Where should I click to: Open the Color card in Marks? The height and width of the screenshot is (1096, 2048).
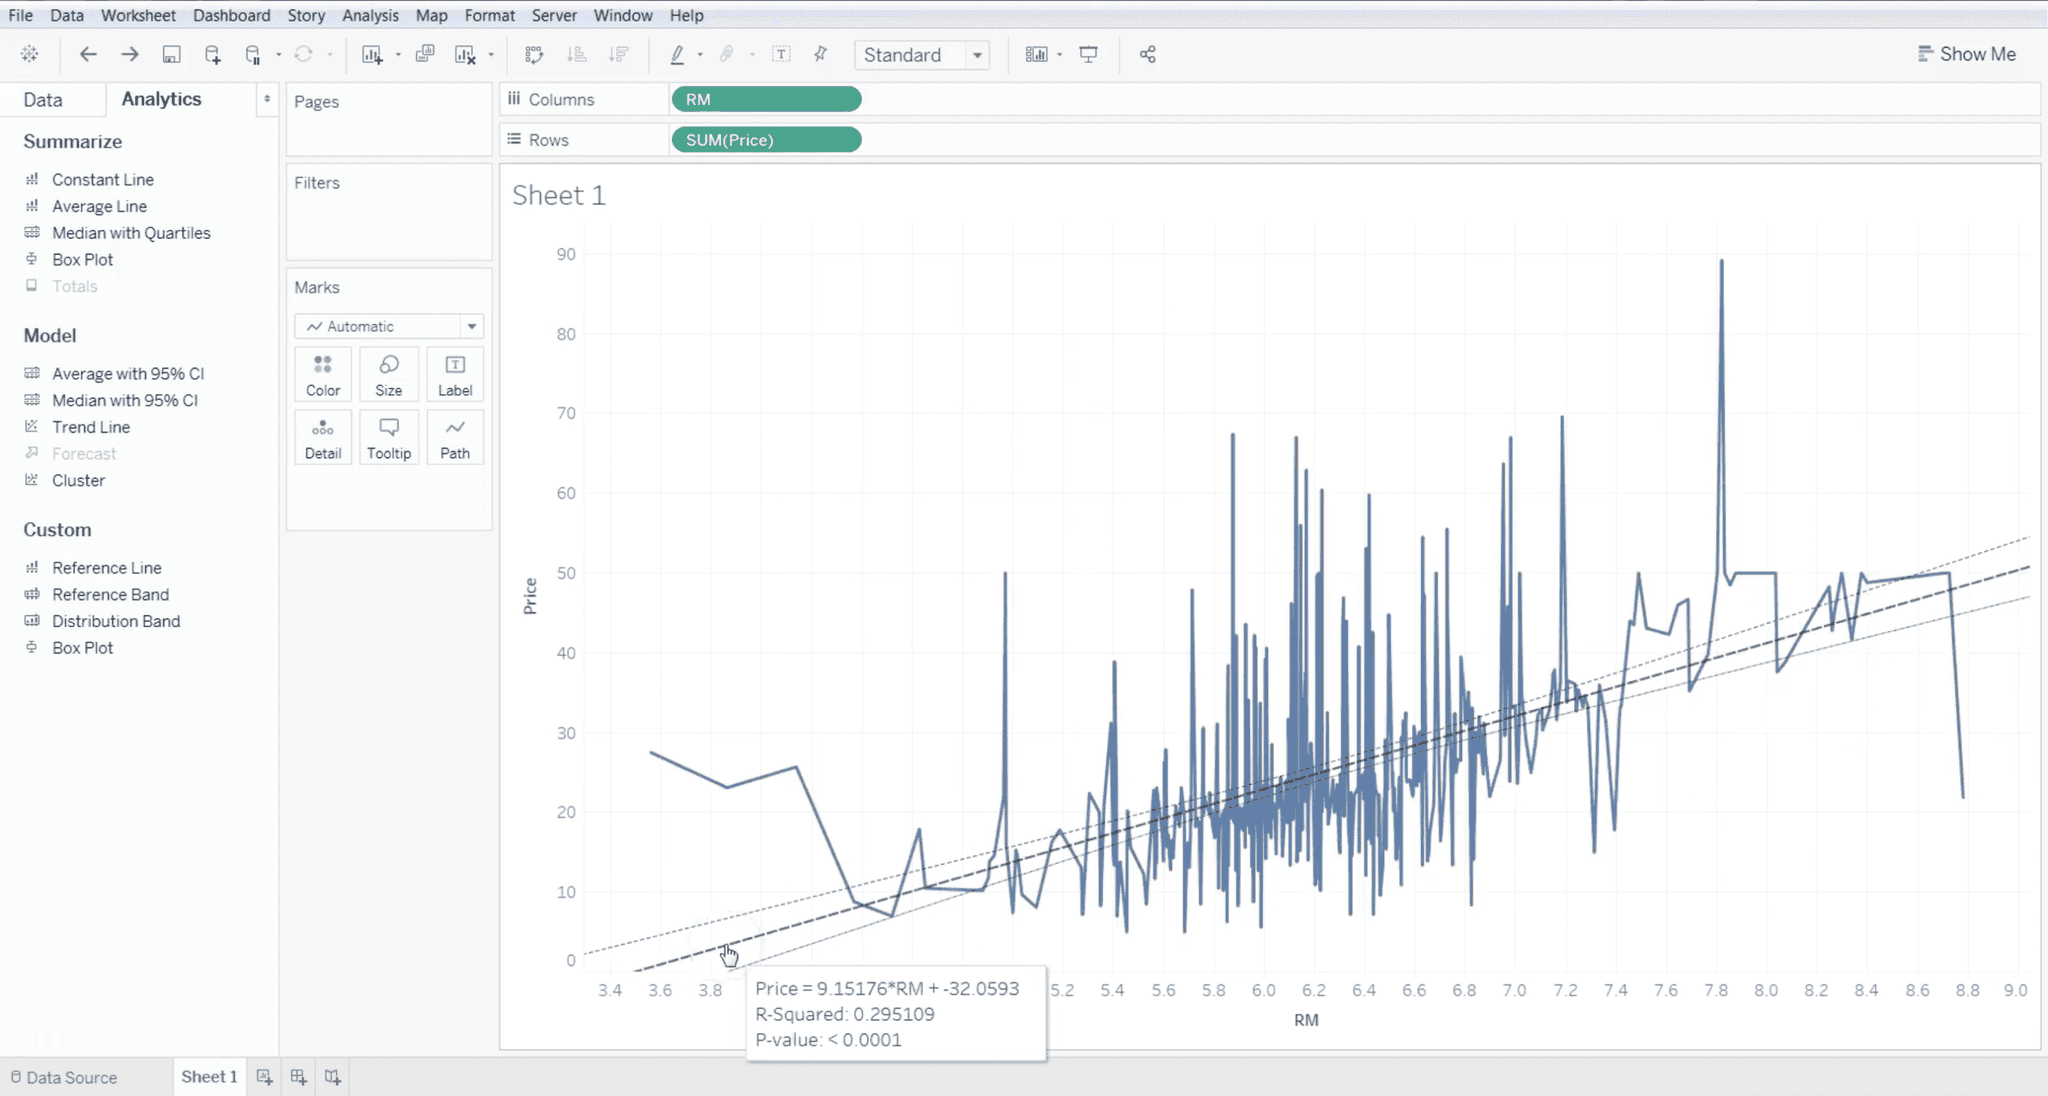[x=322, y=374]
